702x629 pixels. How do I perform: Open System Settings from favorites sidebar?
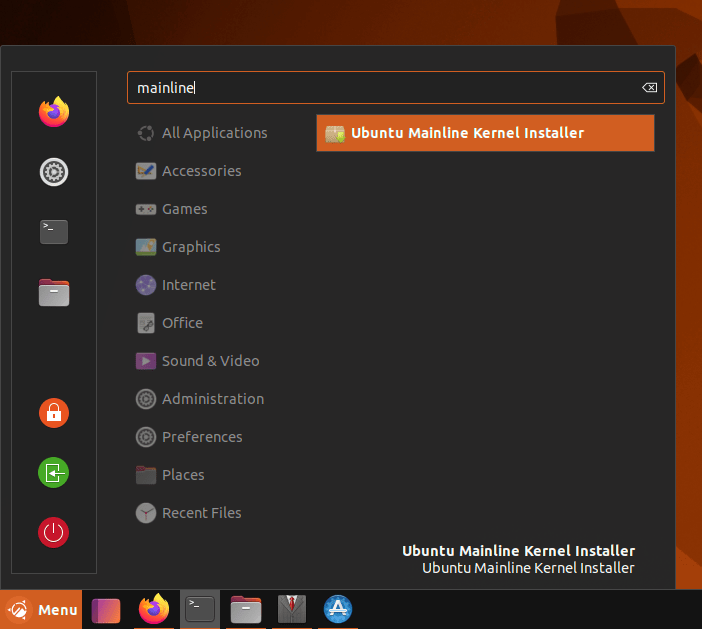point(54,172)
